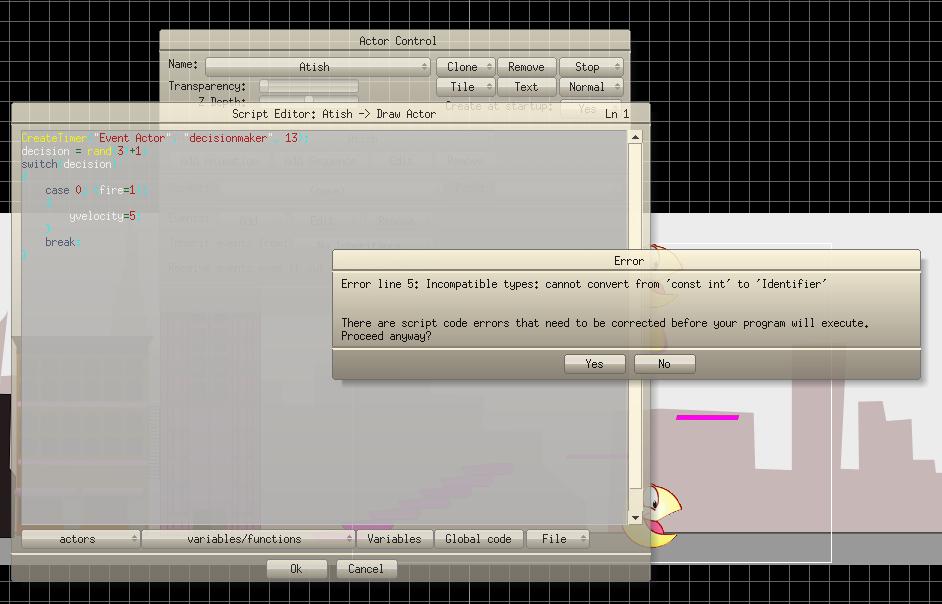Select the bird actor in the scene
942x604 pixels.
pyautogui.click(x=661, y=516)
